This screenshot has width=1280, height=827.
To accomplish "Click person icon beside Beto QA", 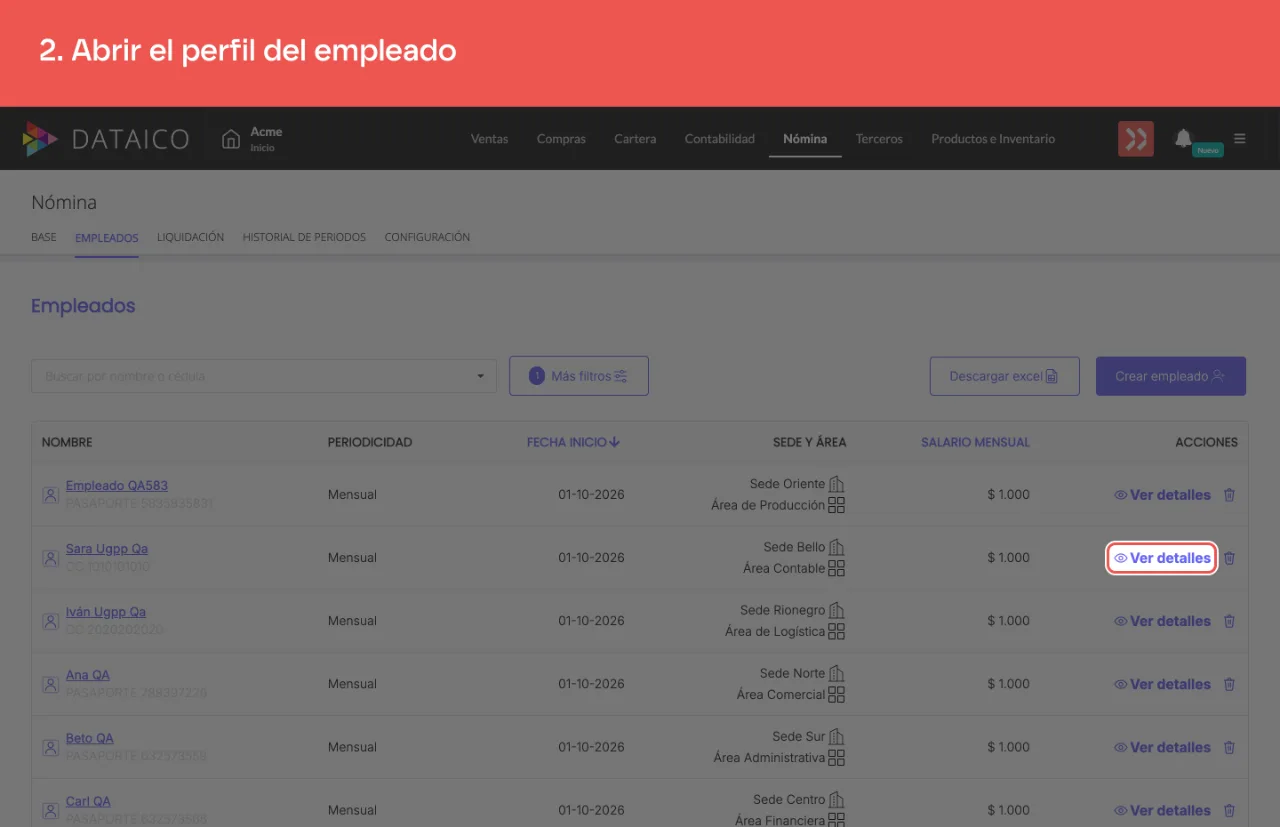I will (x=50, y=747).
